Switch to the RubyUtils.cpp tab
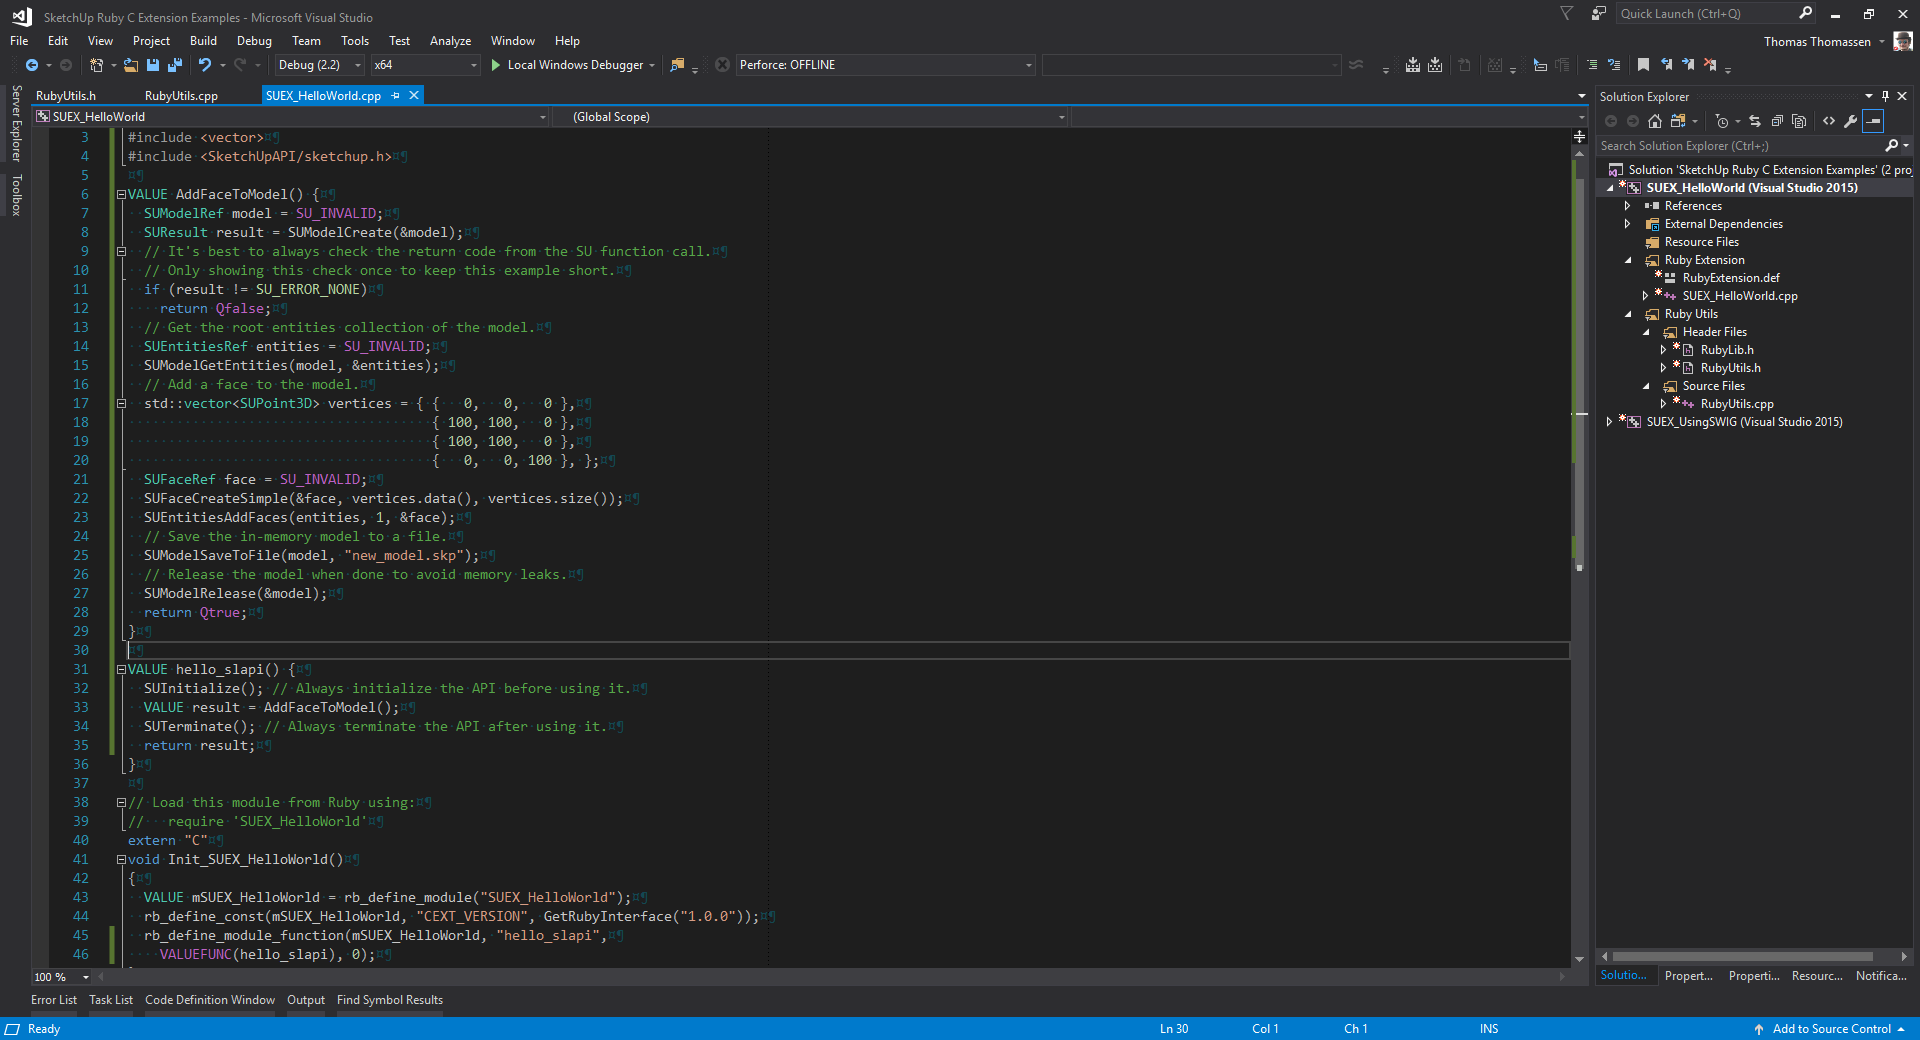Image resolution: width=1920 pixels, height=1040 pixels. point(181,96)
